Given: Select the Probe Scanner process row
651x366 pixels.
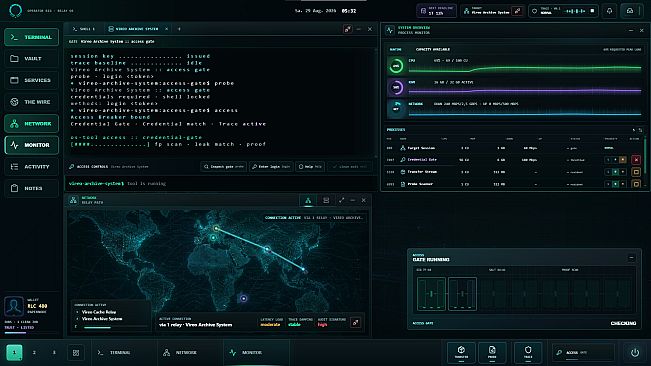Looking at the screenshot, I should [x=514, y=184].
